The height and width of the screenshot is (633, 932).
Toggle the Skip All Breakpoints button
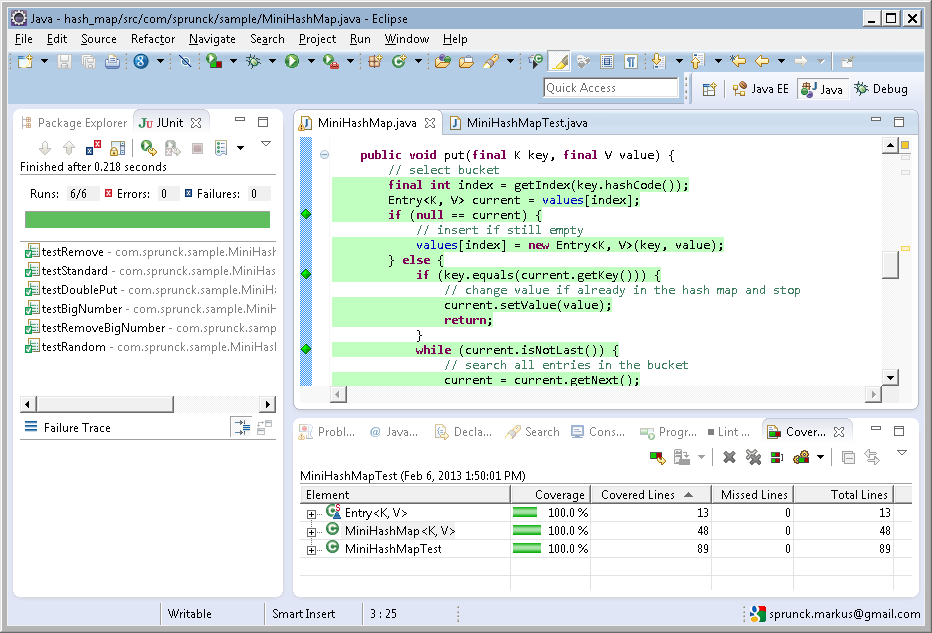(x=185, y=61)
